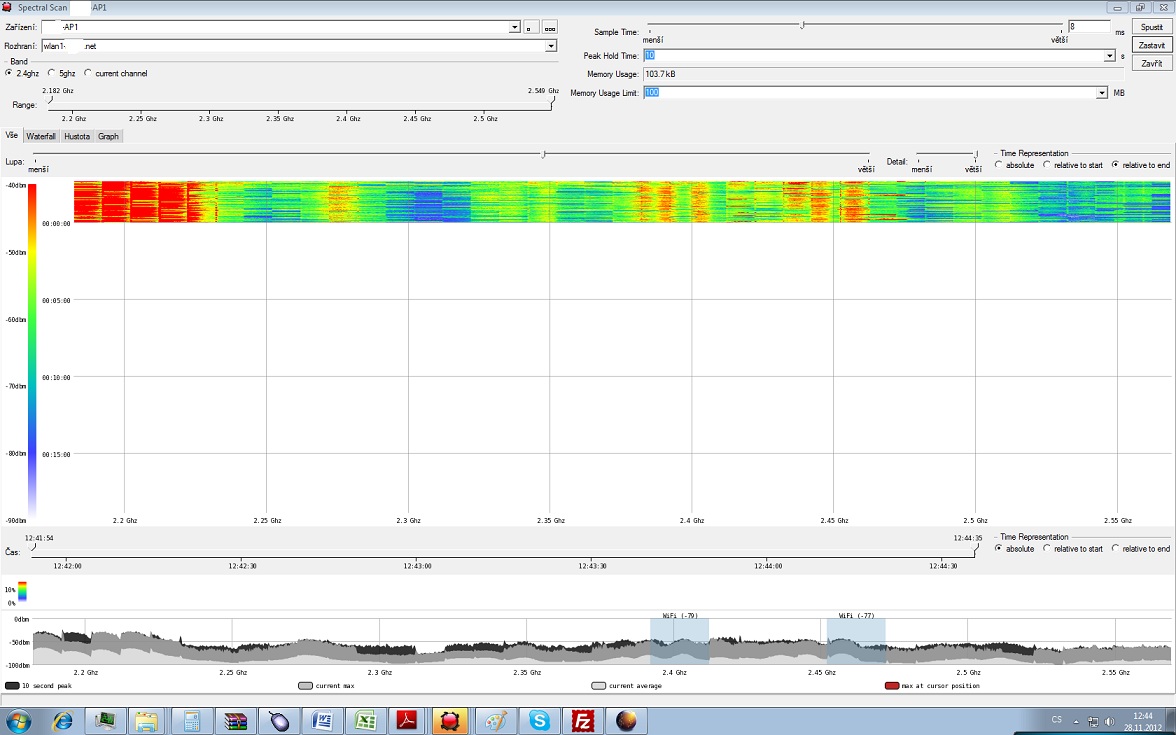Launch Internet Explorer from taskbar

(62, 722)
